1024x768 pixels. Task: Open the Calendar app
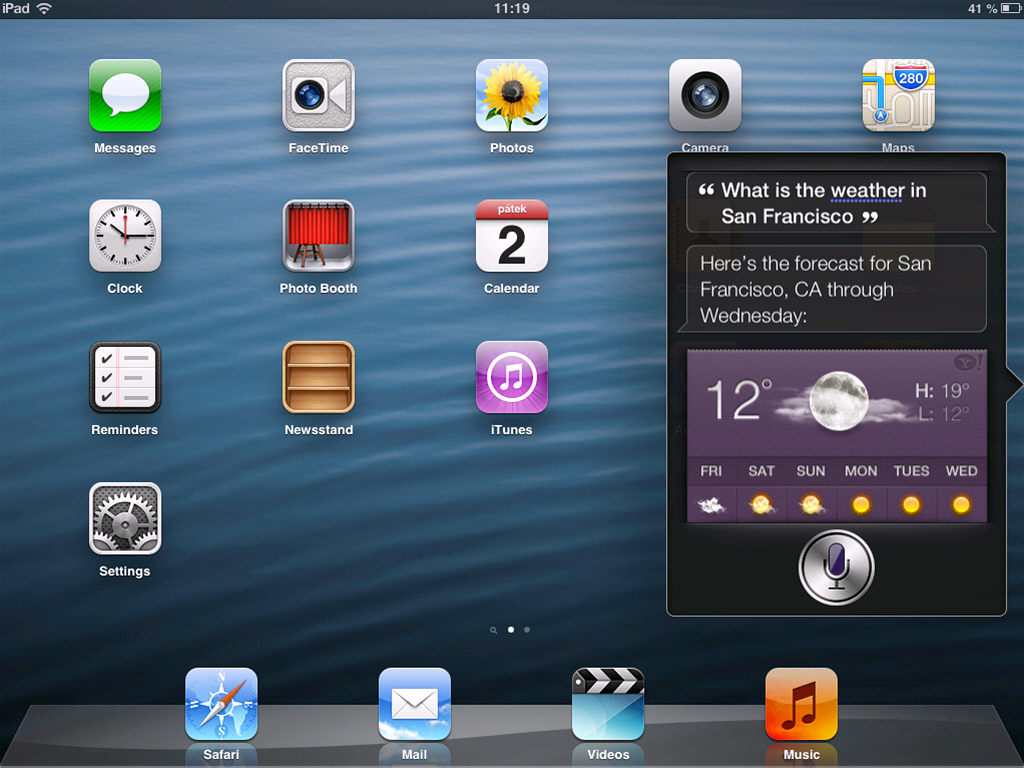tap(512, 236)
